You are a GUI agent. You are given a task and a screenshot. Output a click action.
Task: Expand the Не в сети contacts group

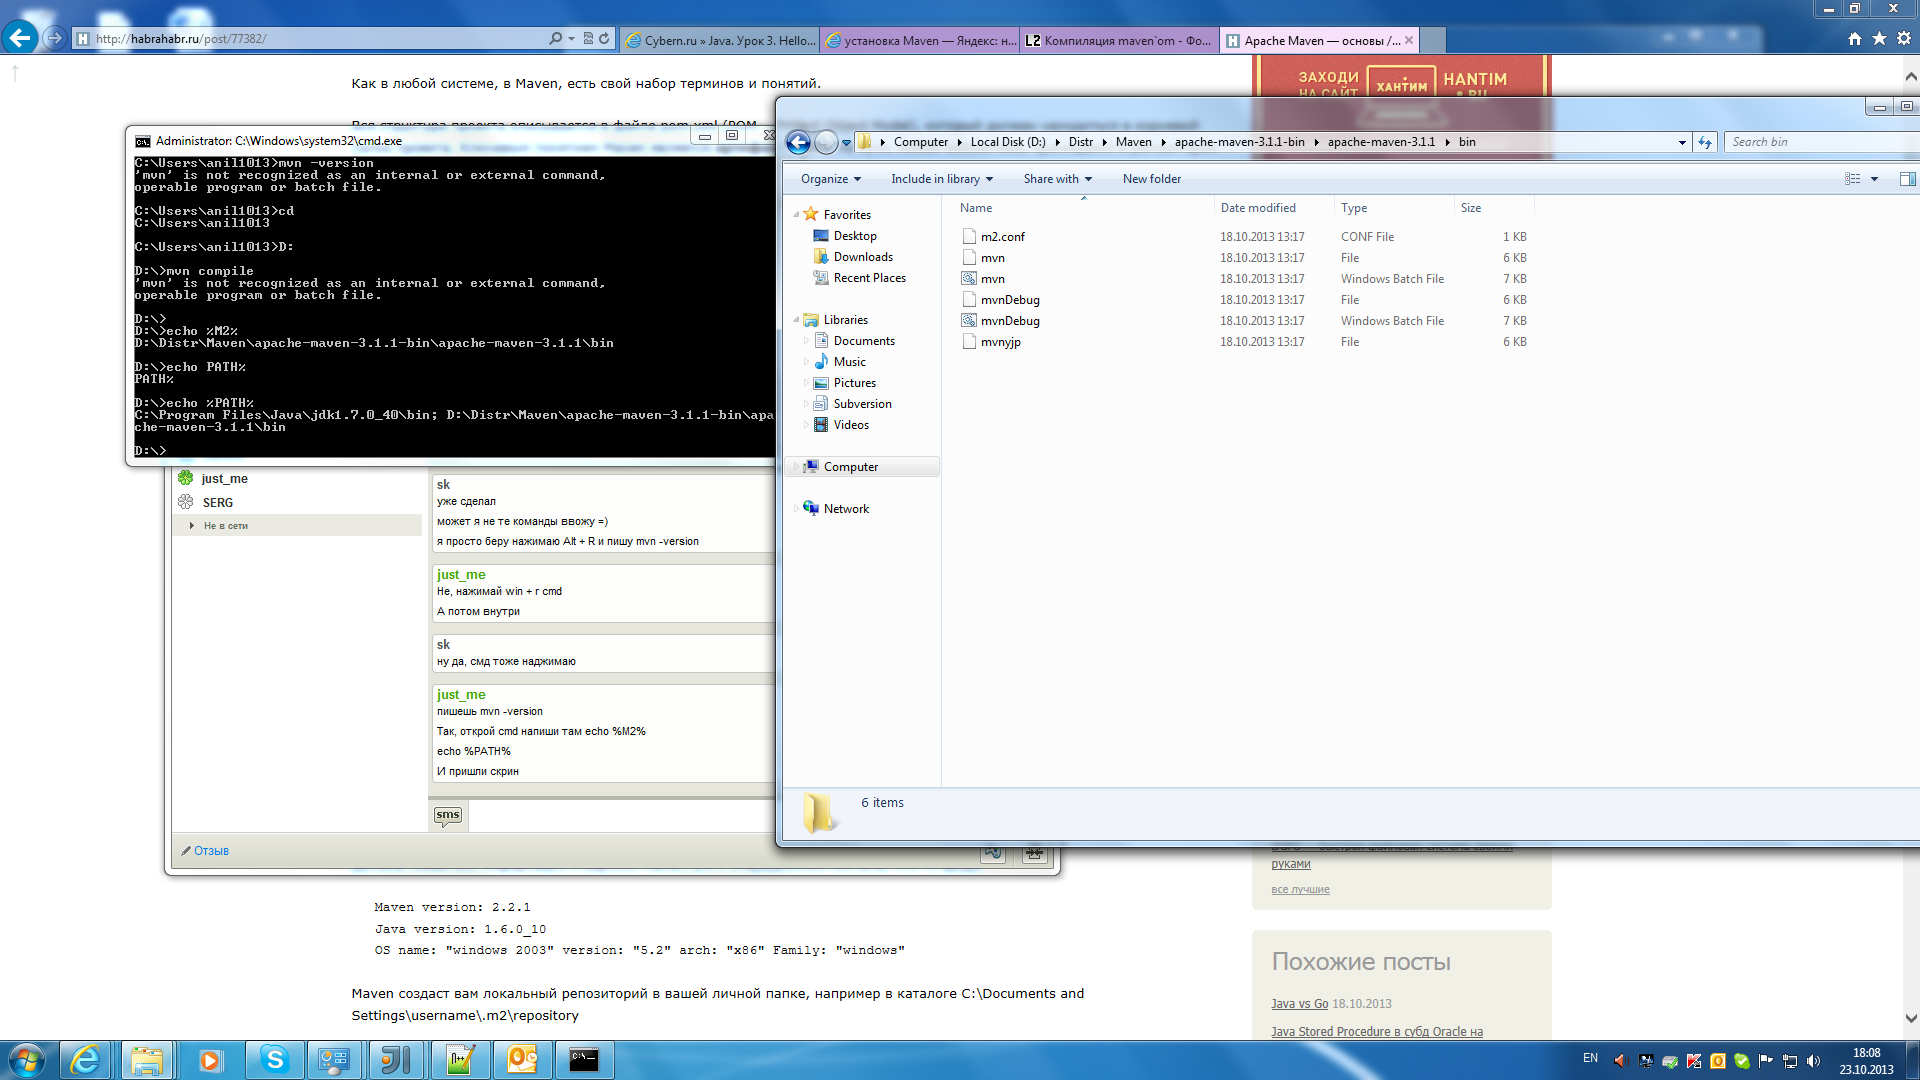[192, 525]
